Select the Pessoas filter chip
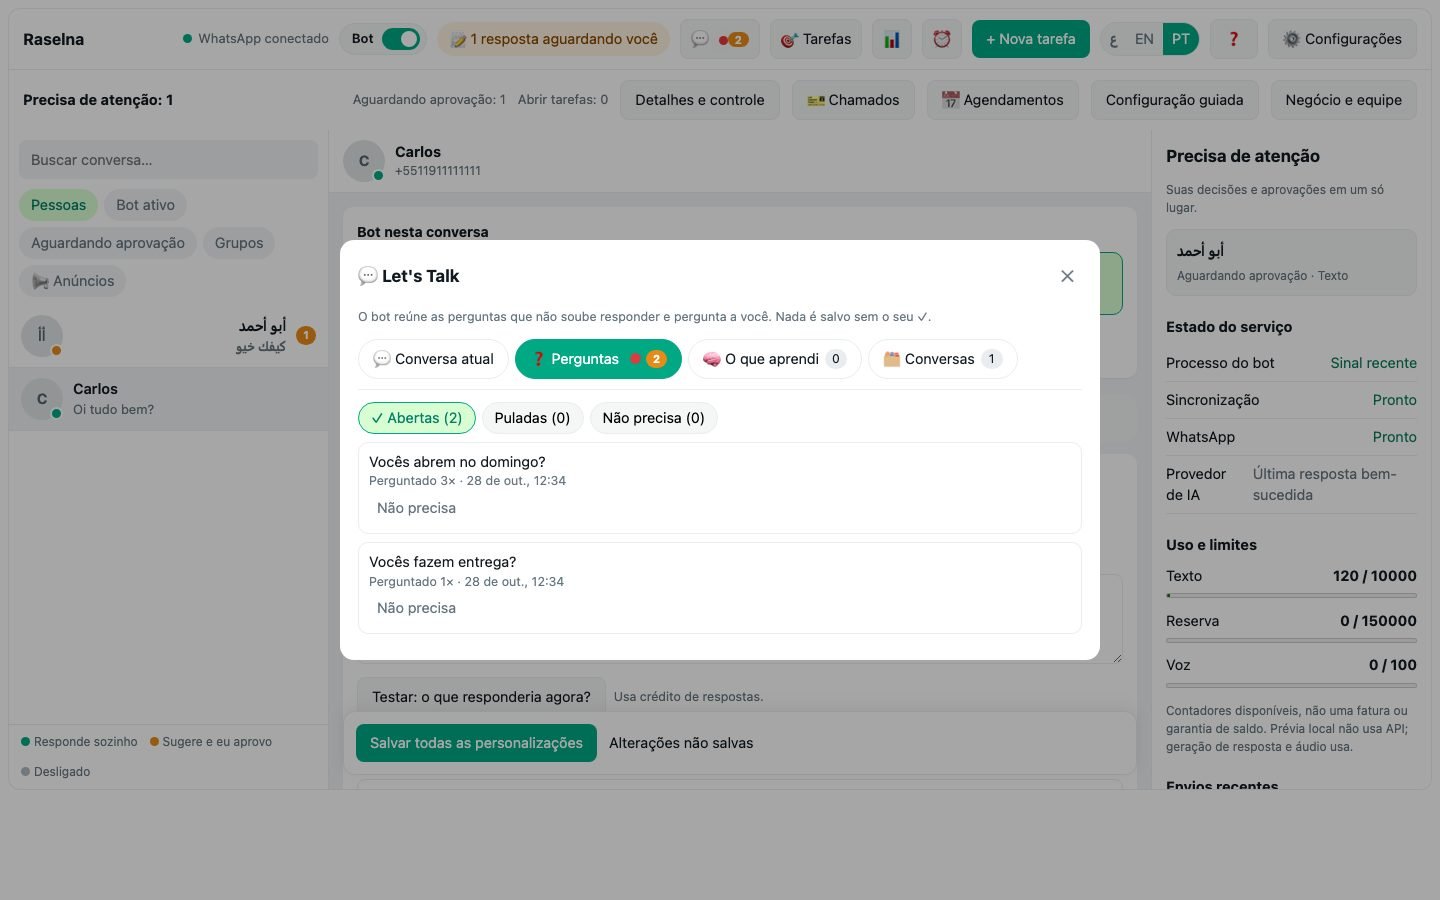The width and height of the screenshot is (1440, 900). tap(58, 205)
